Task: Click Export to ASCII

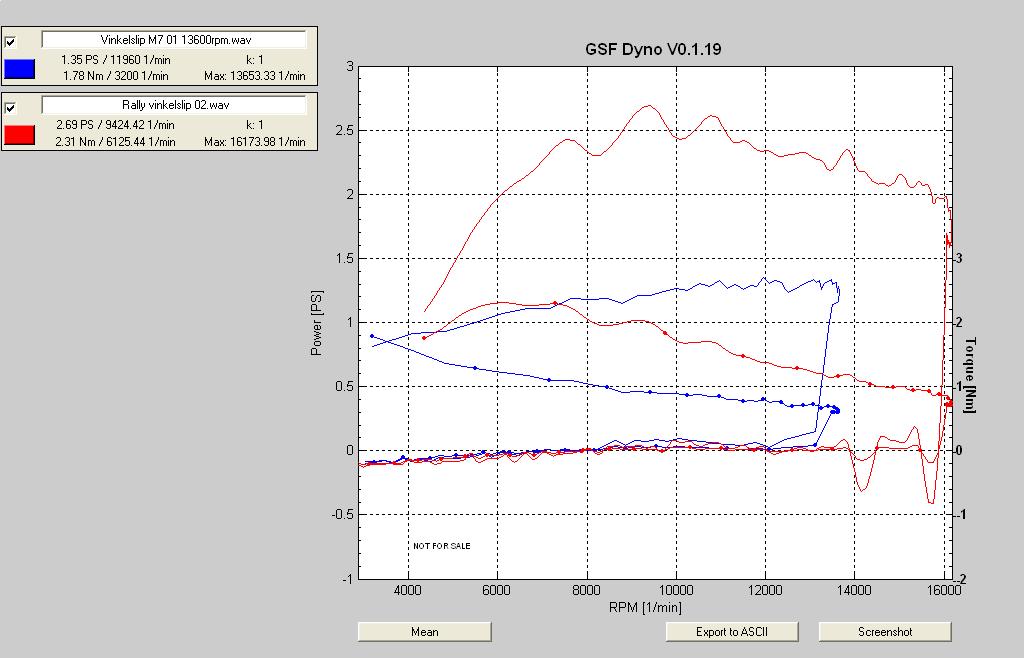Action: pos(732,632)
